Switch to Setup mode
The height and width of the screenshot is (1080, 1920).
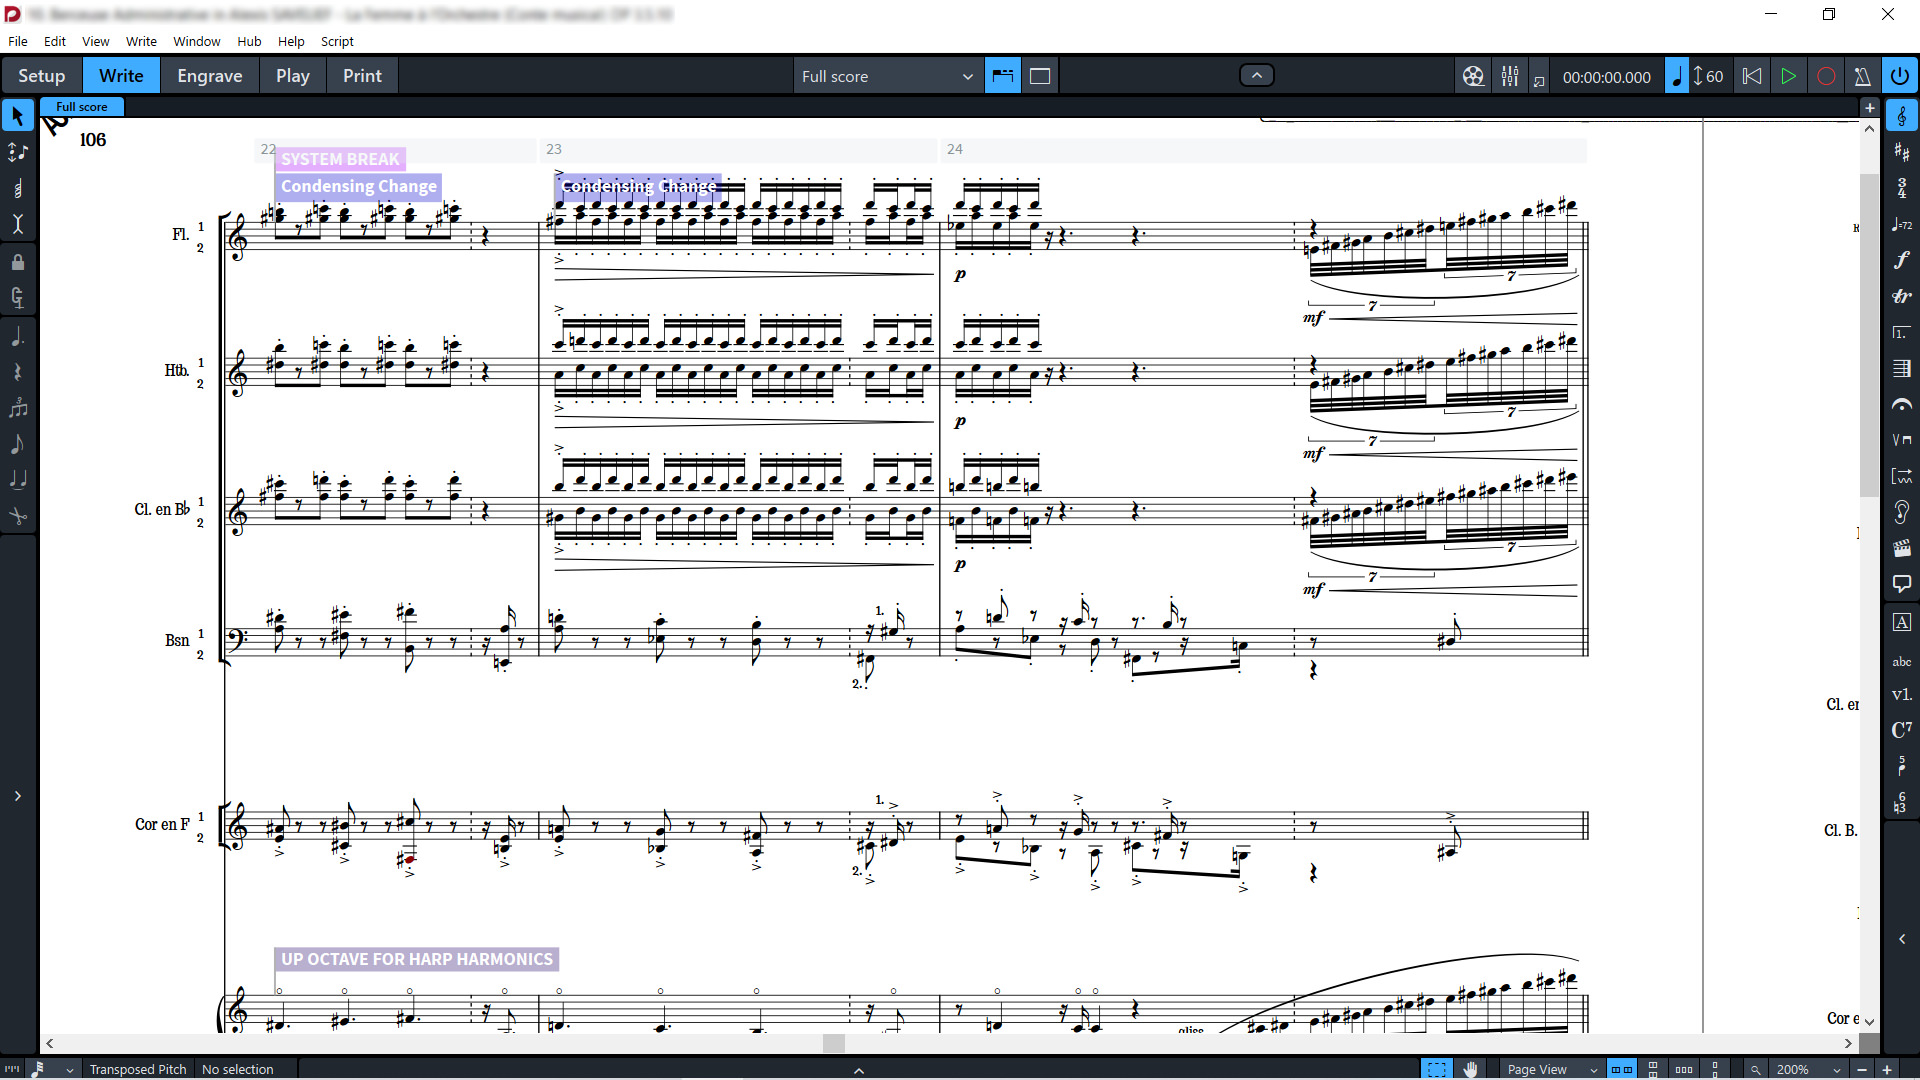[42, 76]
